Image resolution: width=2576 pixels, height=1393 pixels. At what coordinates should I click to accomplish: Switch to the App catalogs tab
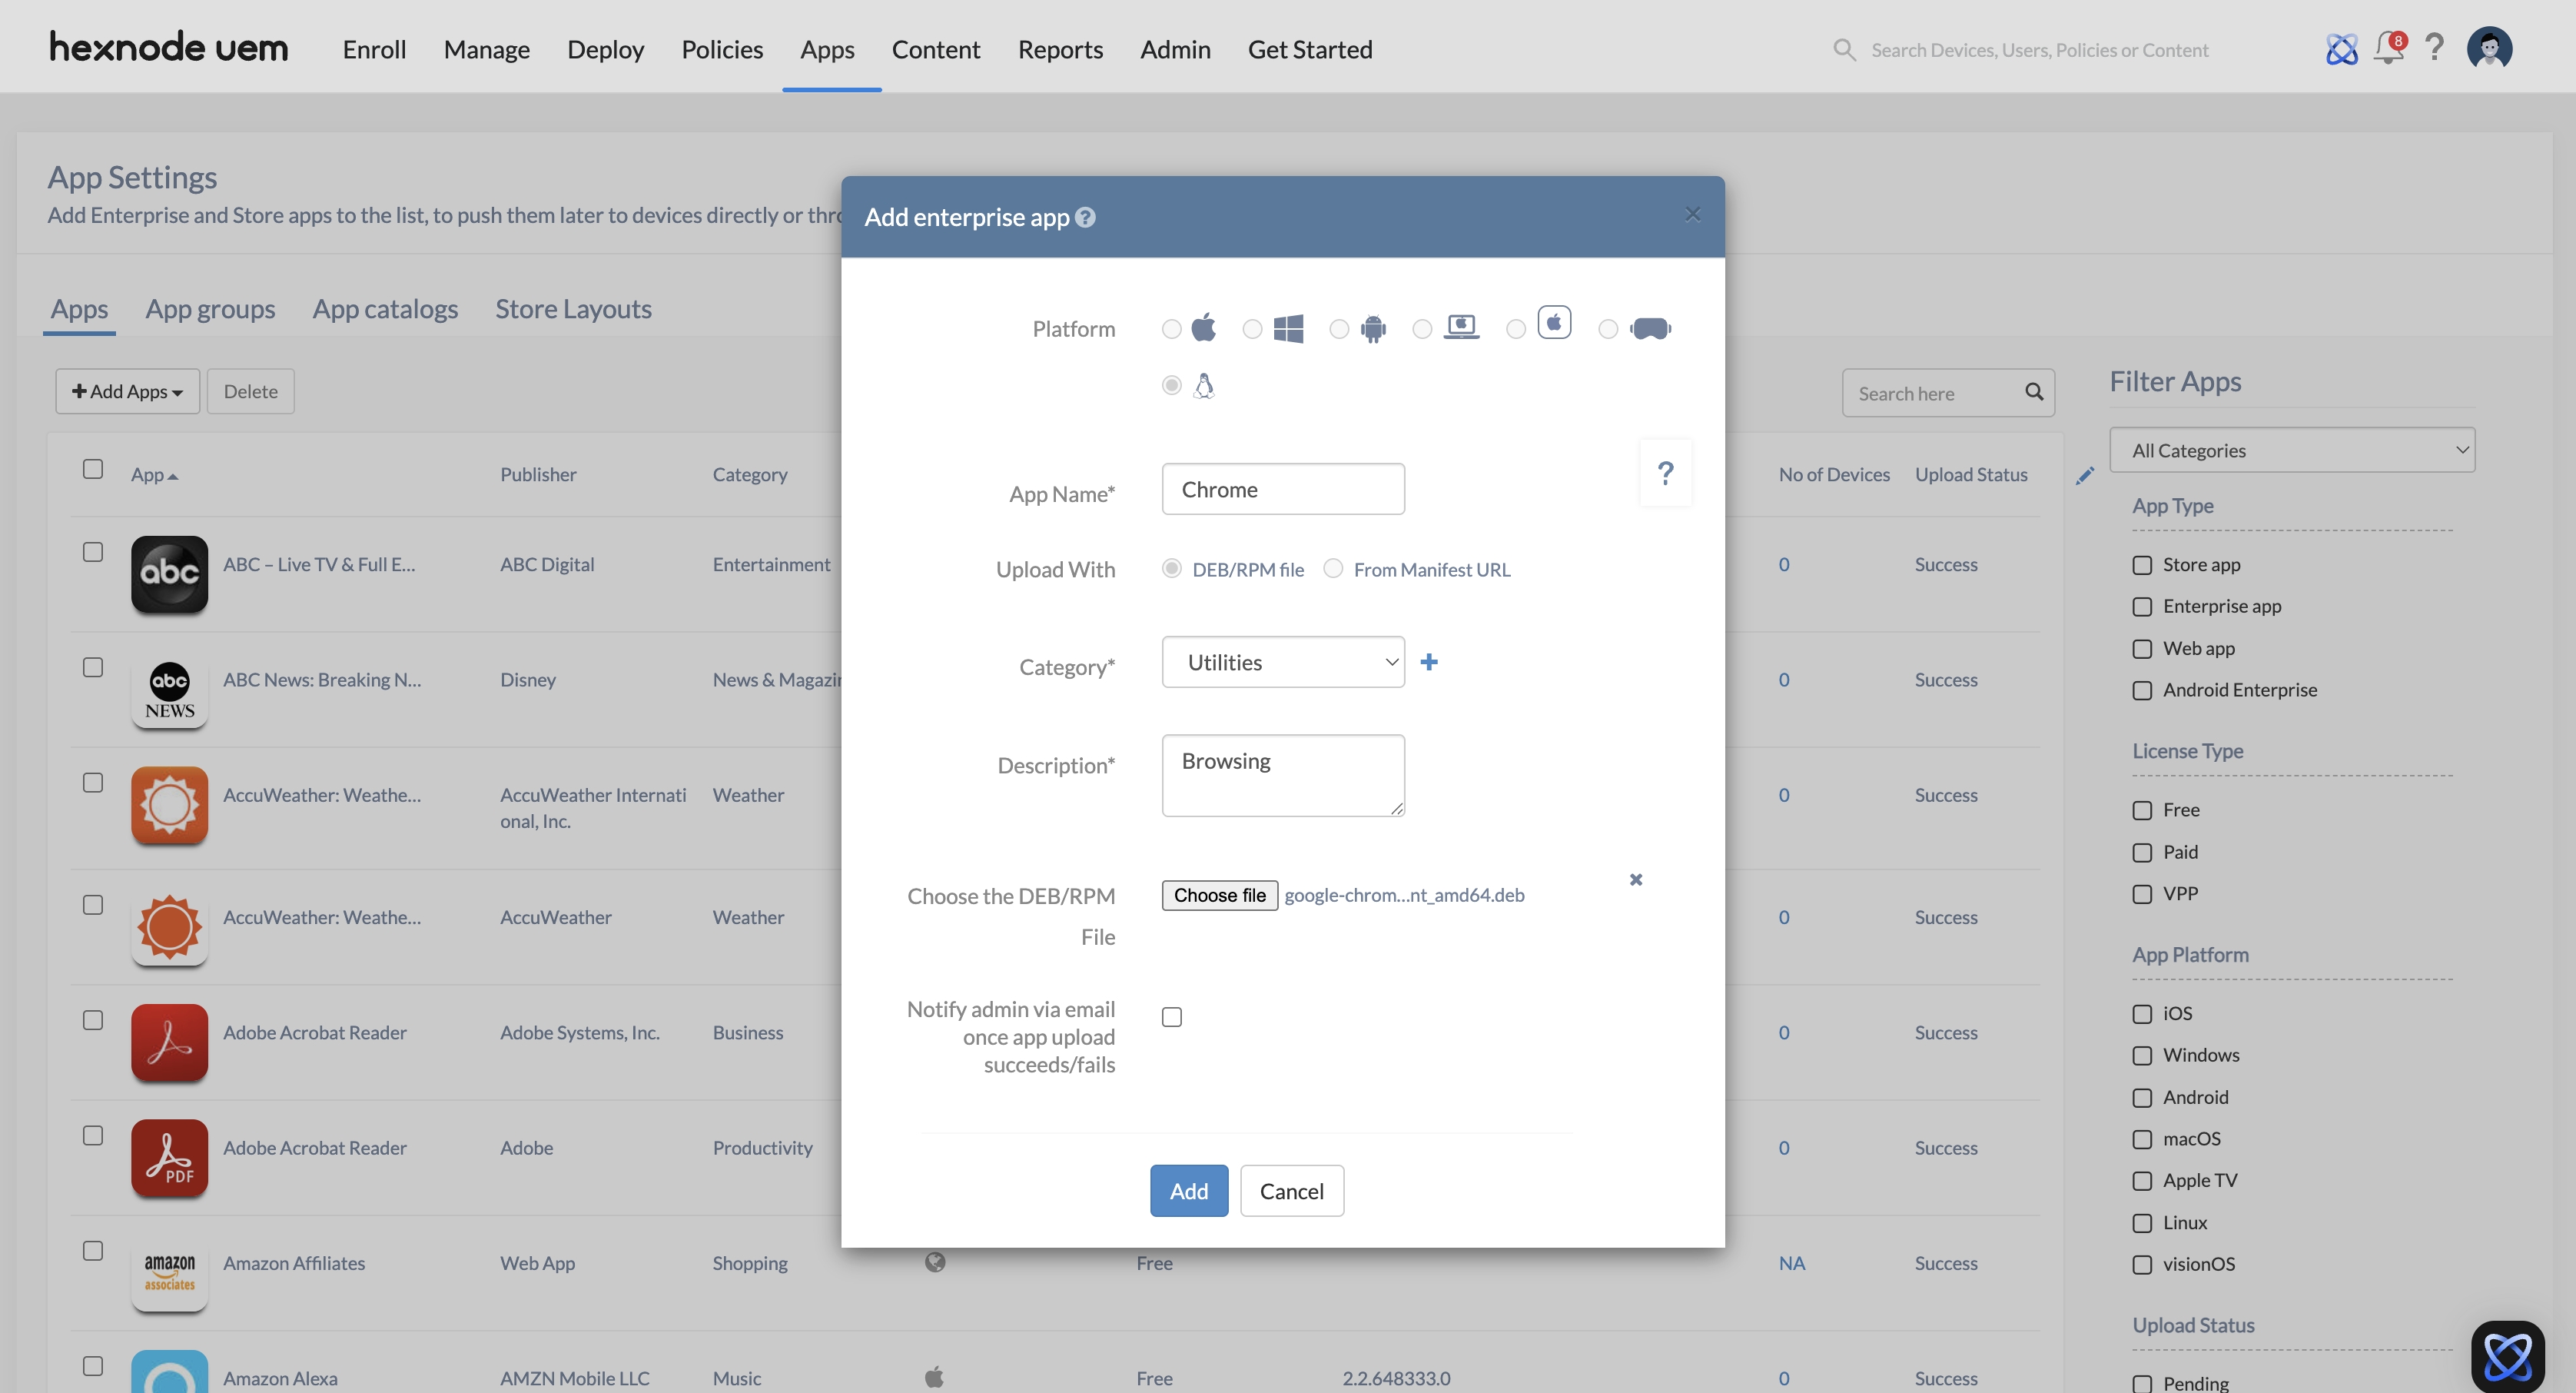pyautogui.click(x=385, y=309)
